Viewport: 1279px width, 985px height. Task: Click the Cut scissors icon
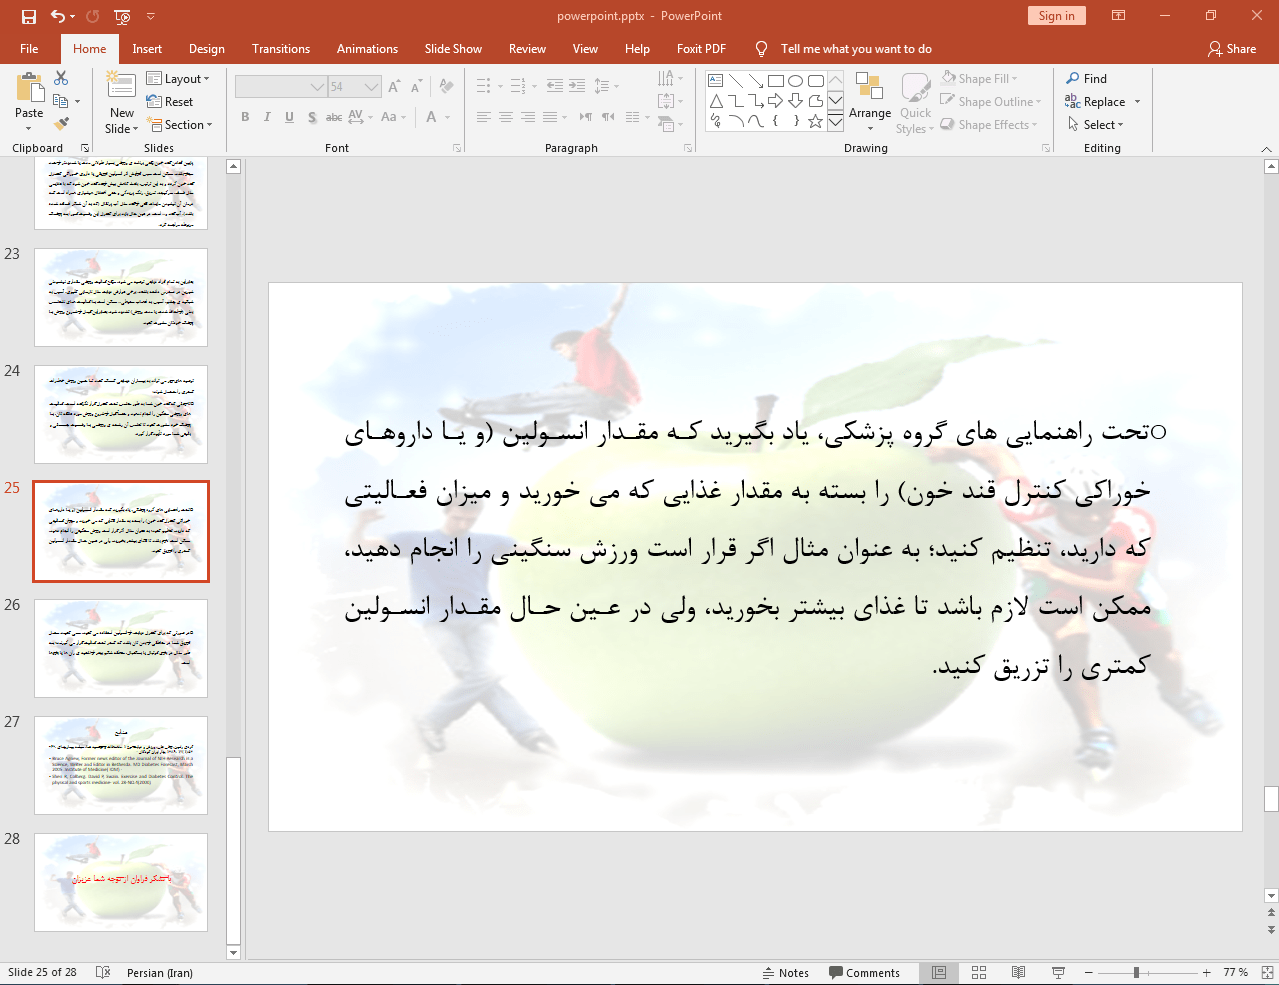62,78
